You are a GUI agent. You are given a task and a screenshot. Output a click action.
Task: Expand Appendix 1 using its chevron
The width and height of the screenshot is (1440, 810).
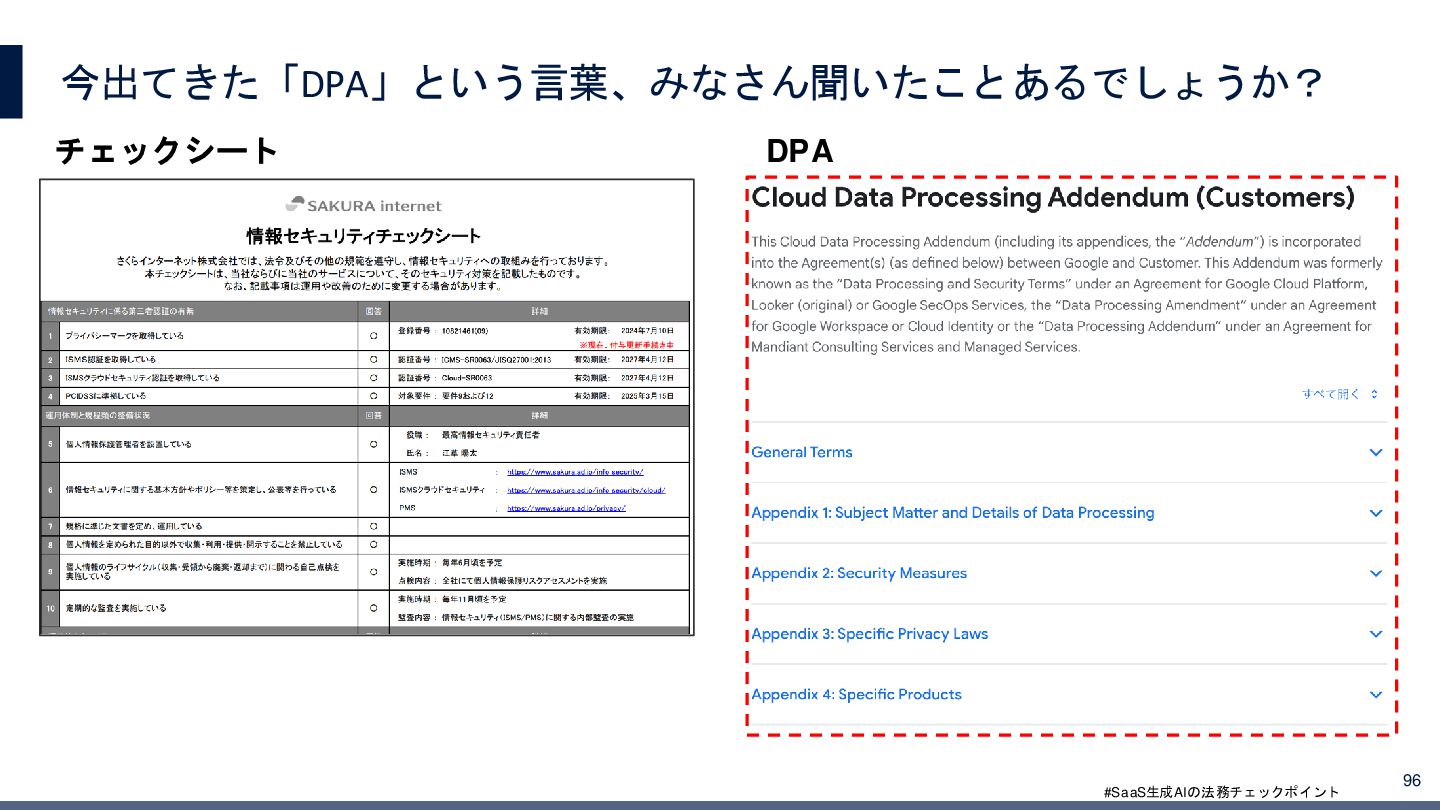pos(1376,513)
